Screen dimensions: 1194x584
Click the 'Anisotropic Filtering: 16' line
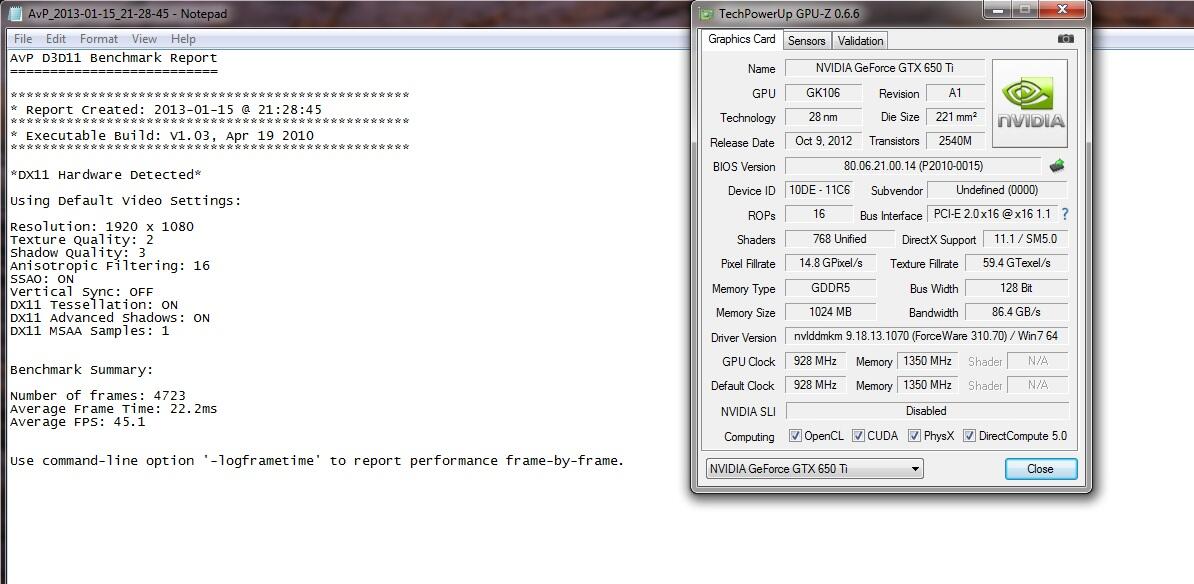pos(110,266)
